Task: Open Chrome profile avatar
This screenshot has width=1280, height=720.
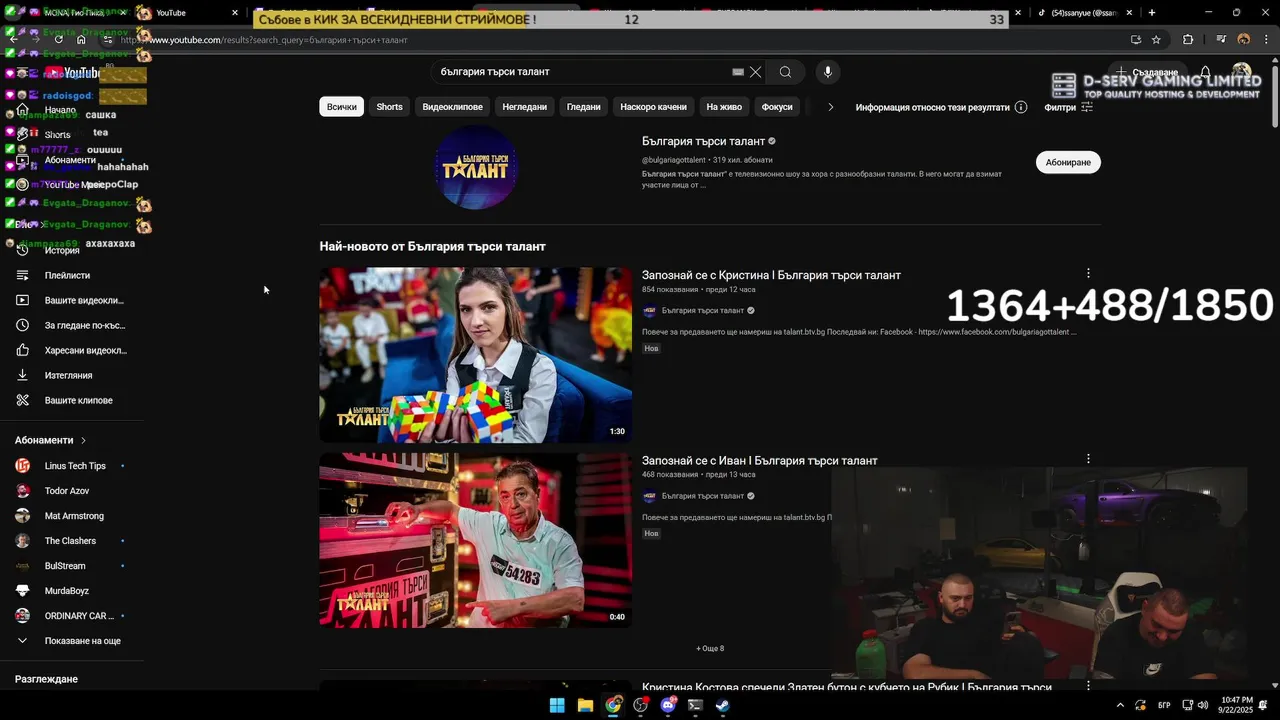Action: (x=1244, y=40)
